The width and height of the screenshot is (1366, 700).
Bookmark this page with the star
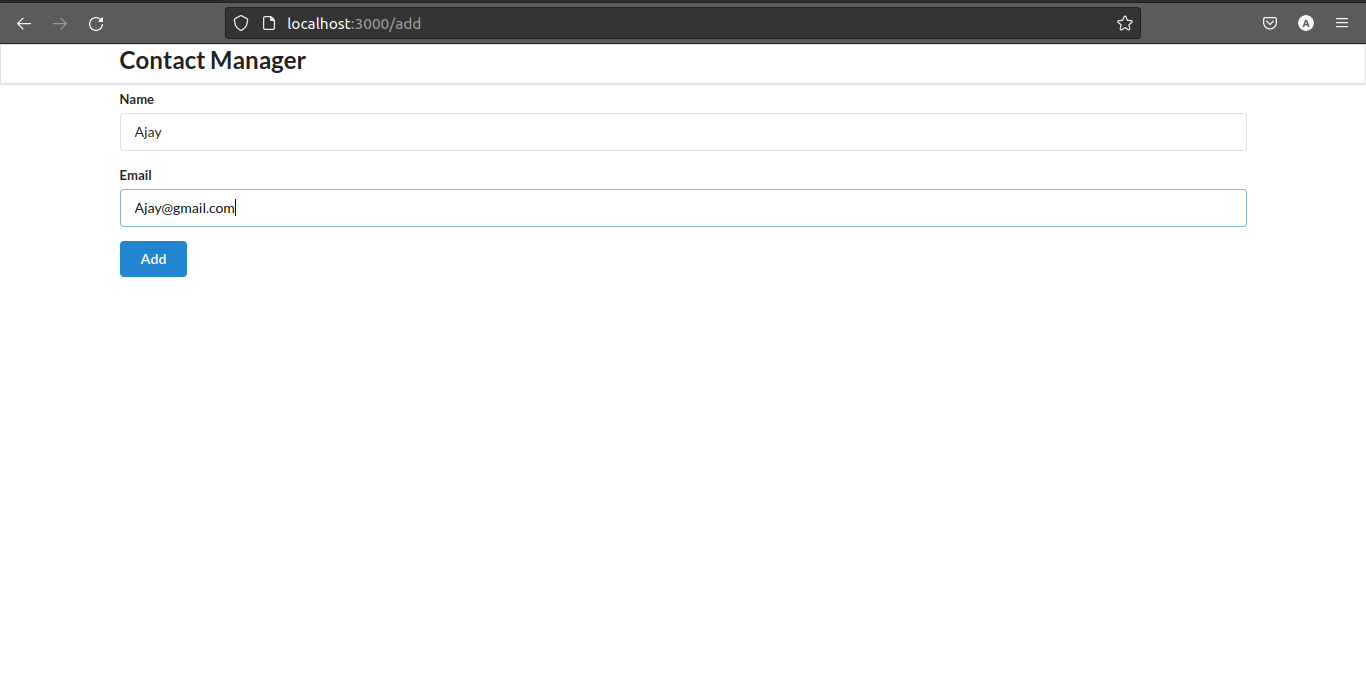[1125, 23]
